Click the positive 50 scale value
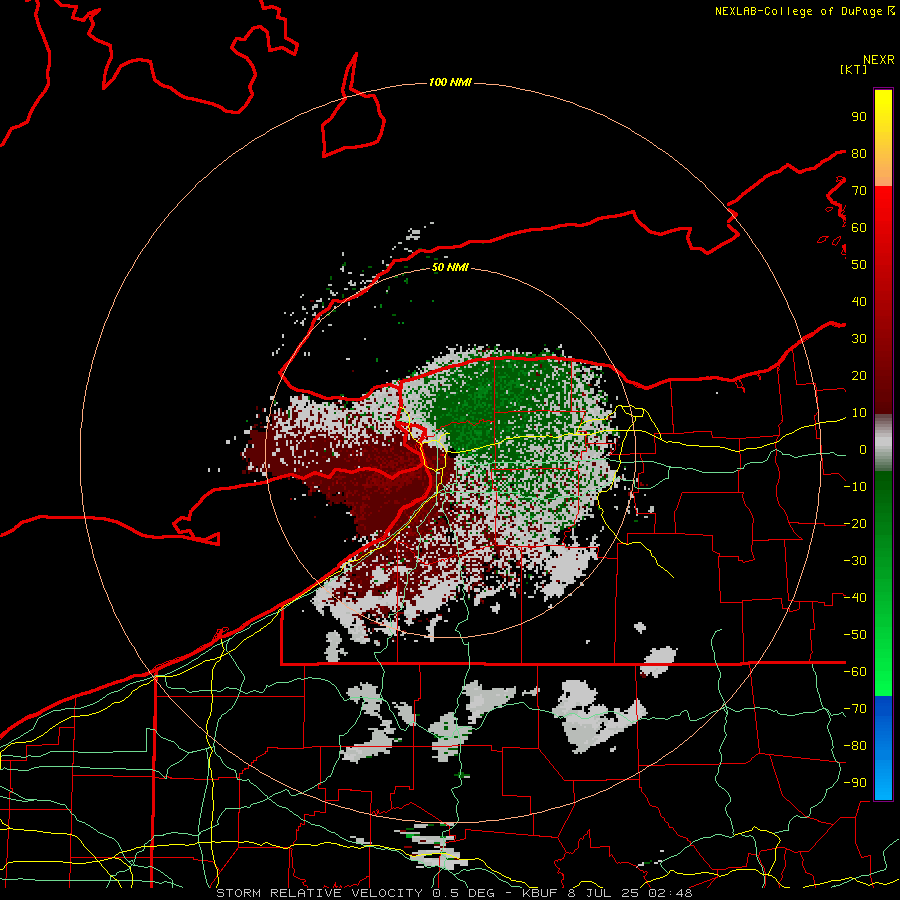900x900 pixels. coord(859,265)
